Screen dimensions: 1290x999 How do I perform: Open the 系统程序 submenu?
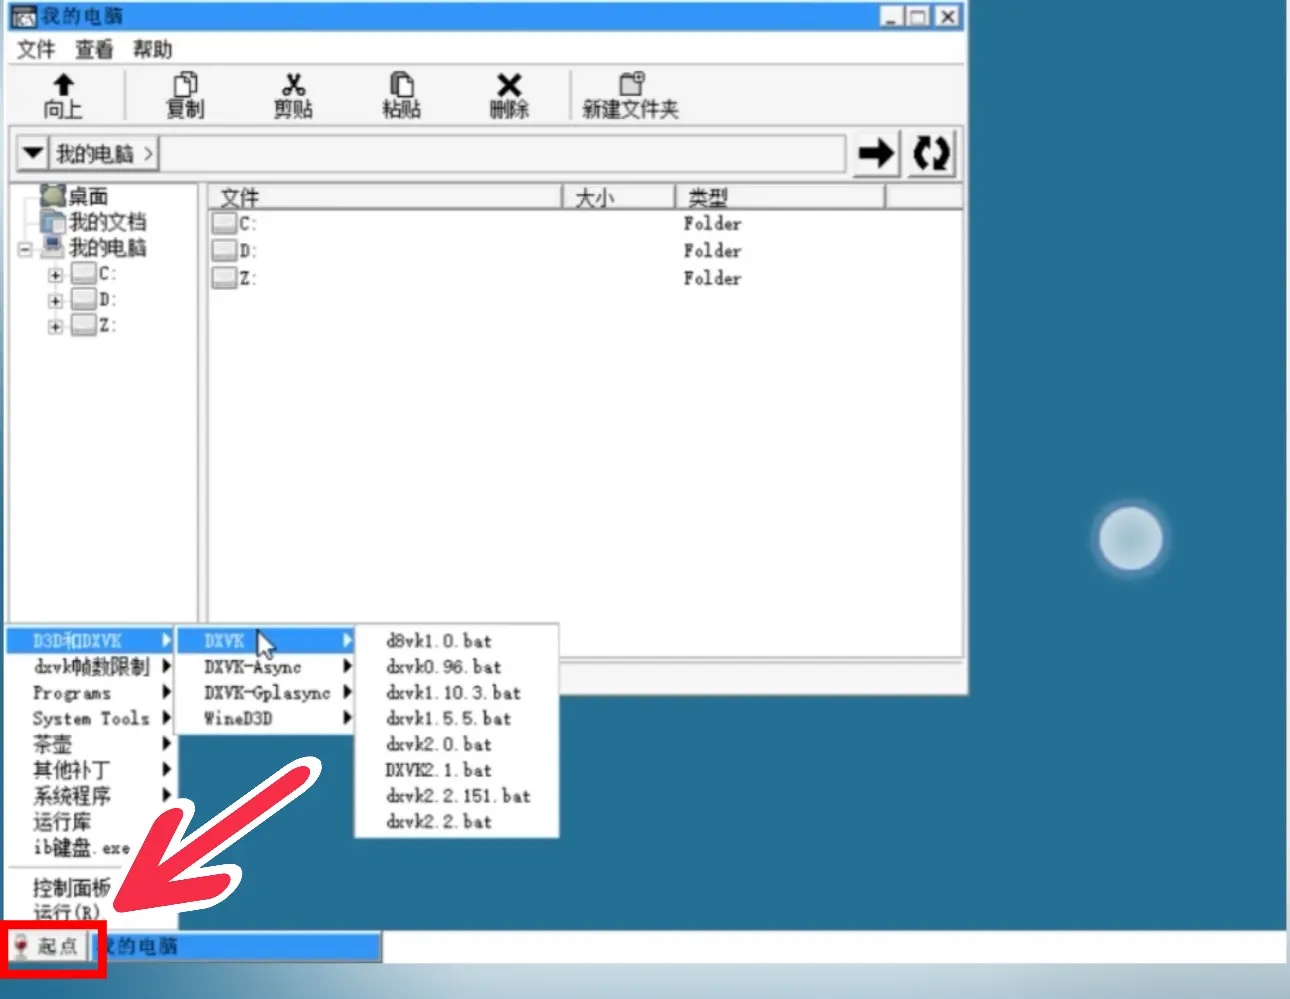click(x=91, y=796)
